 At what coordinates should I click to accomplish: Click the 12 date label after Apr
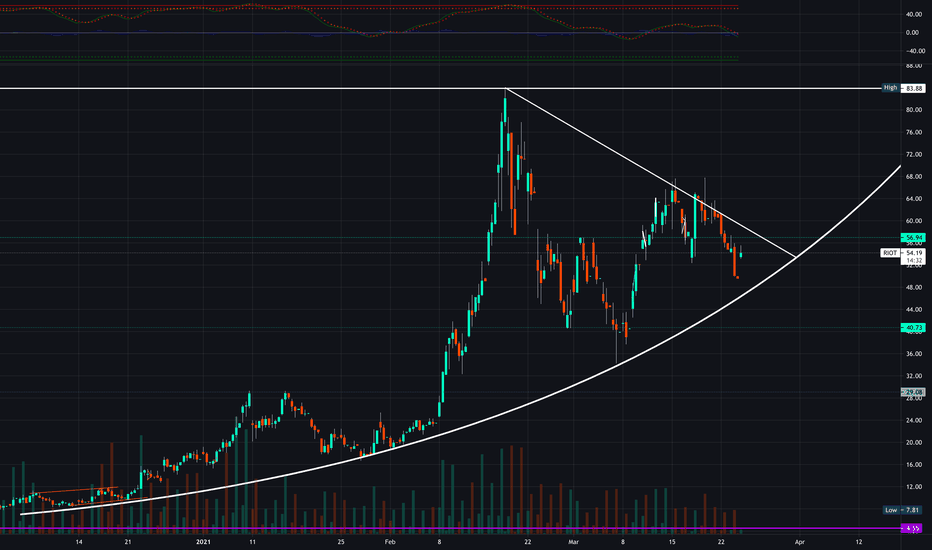point(859,542)
